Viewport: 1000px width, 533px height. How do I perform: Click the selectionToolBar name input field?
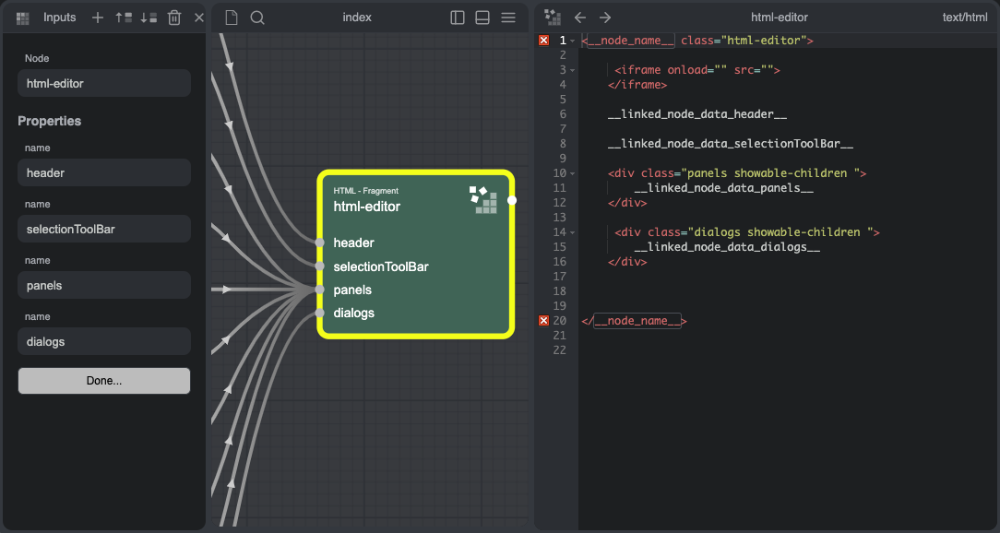(x=104, y=229)
